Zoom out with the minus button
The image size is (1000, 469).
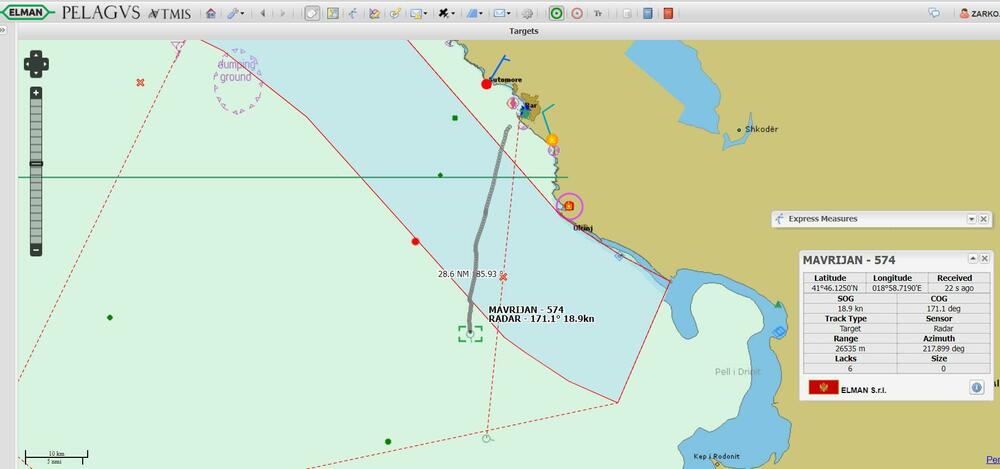tap(36, 249)
